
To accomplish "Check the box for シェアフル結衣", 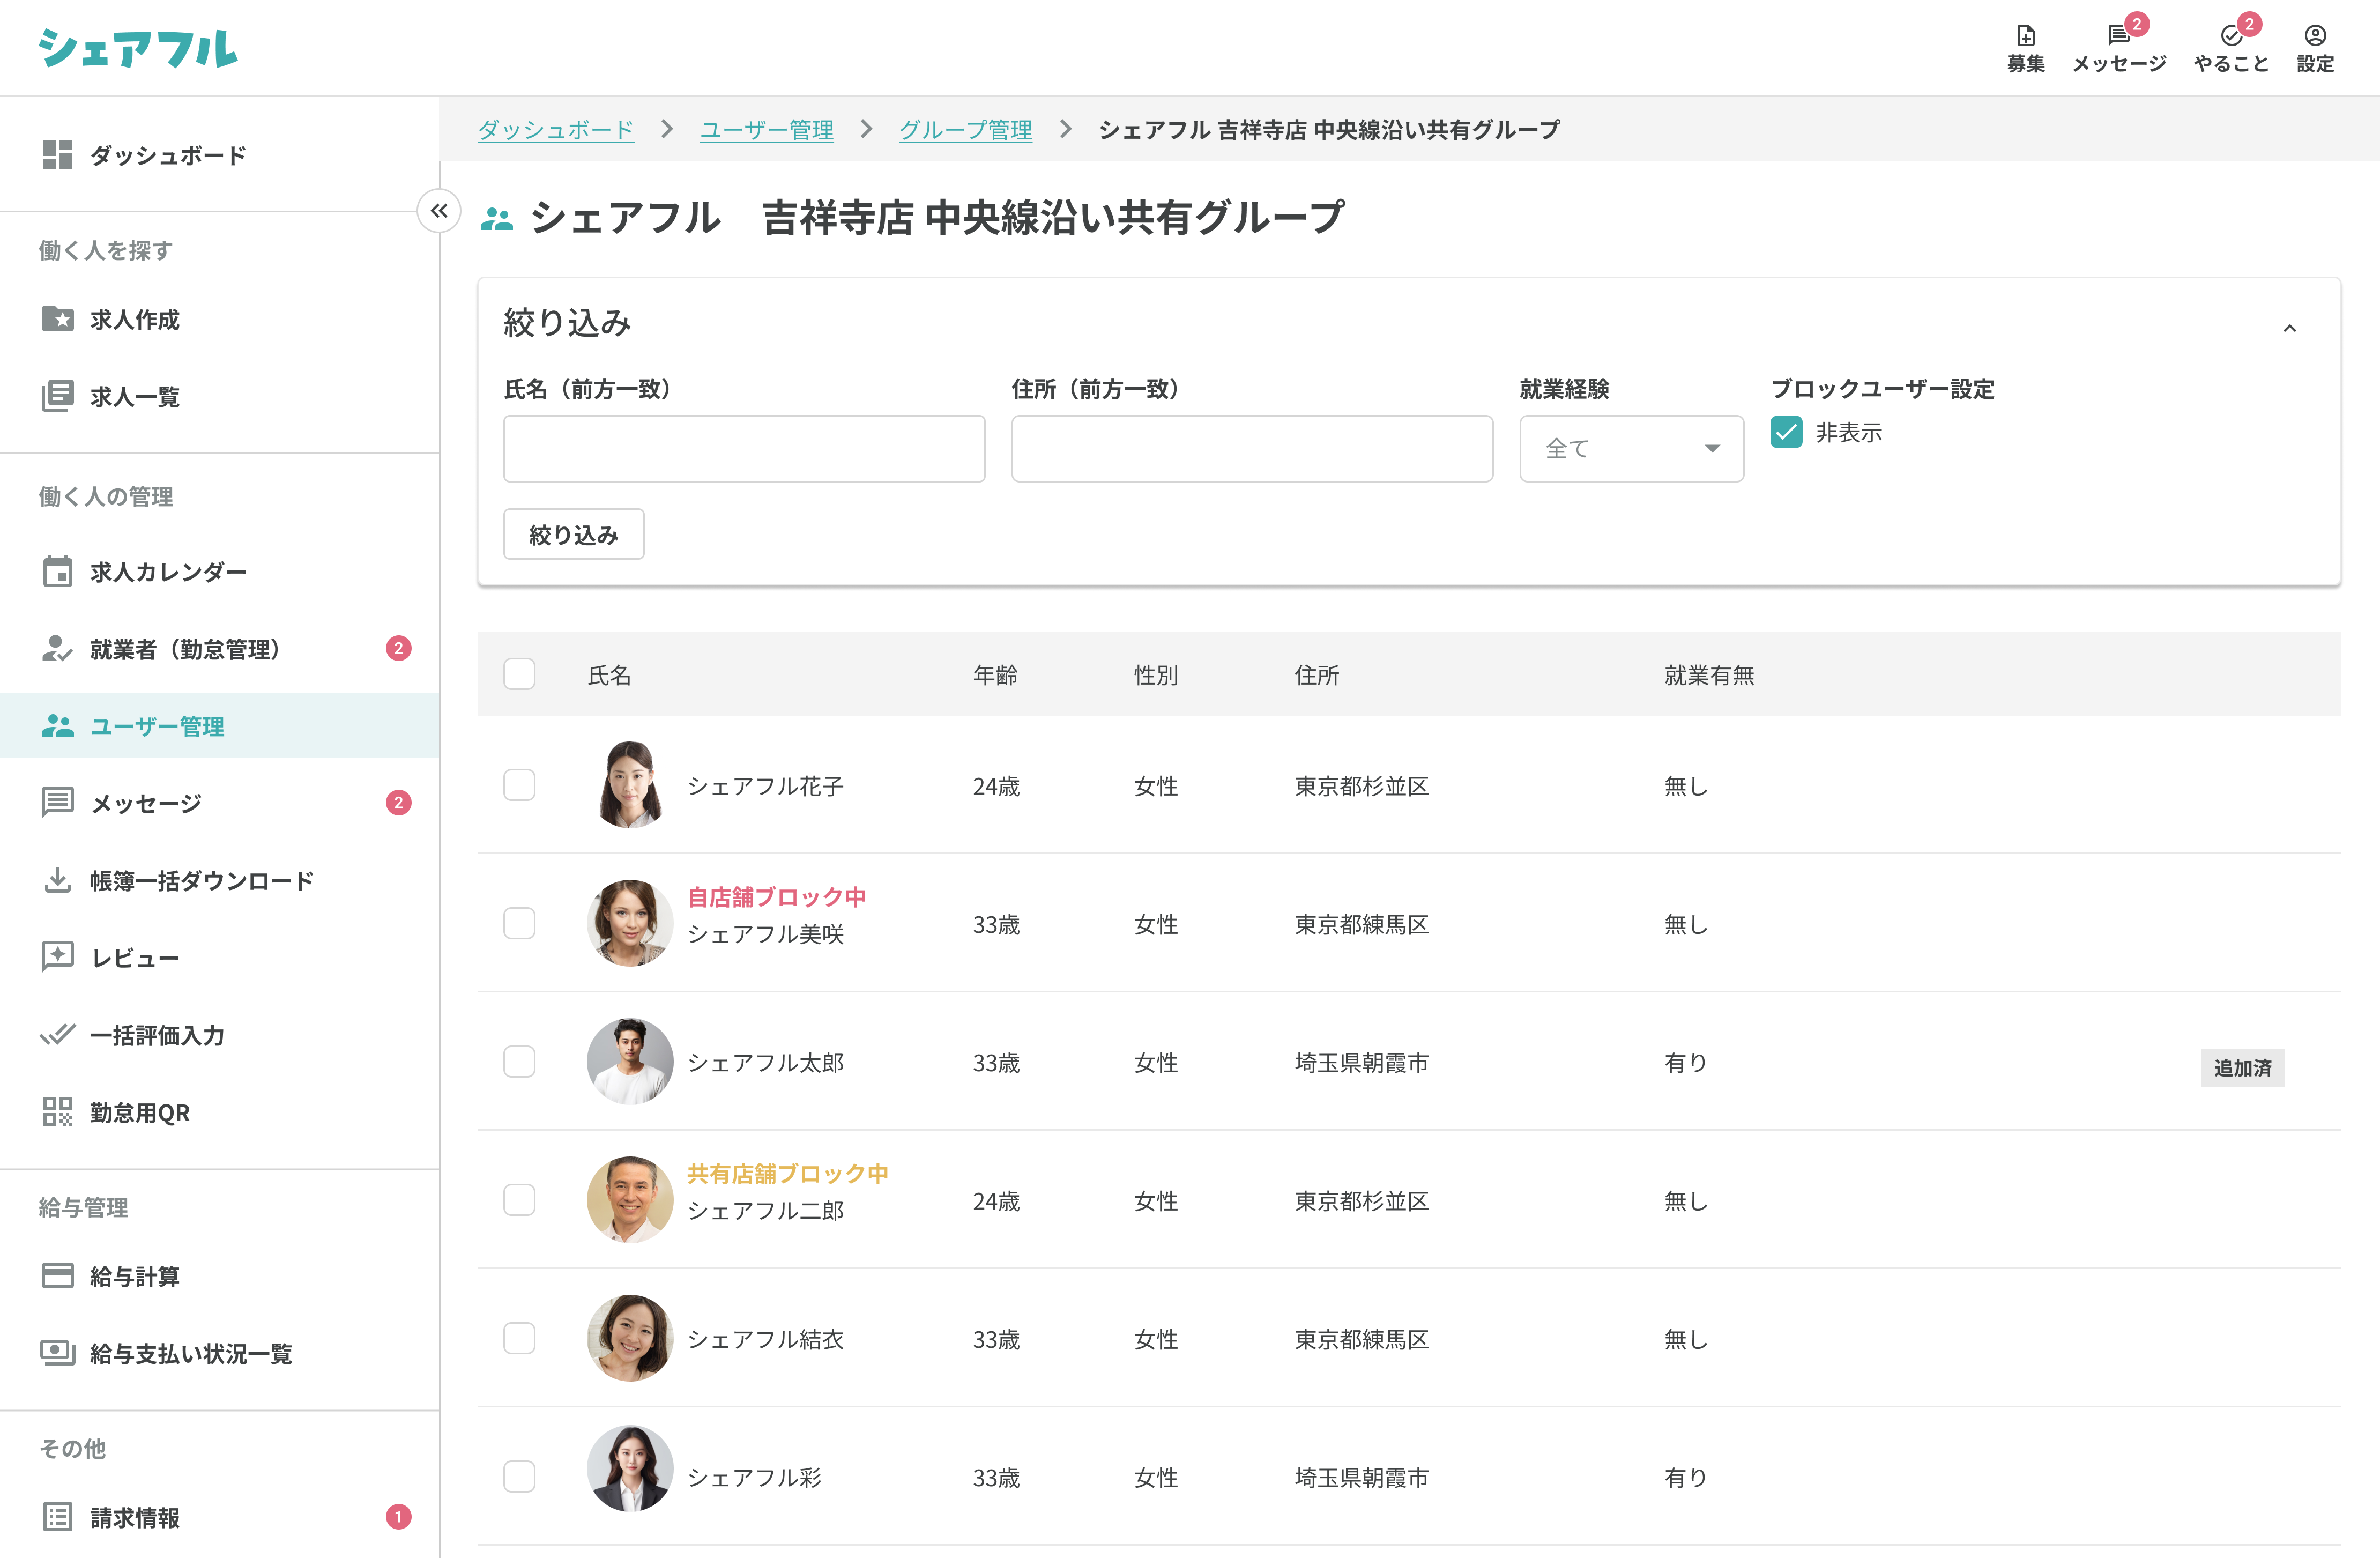I will pos(519,1338).
